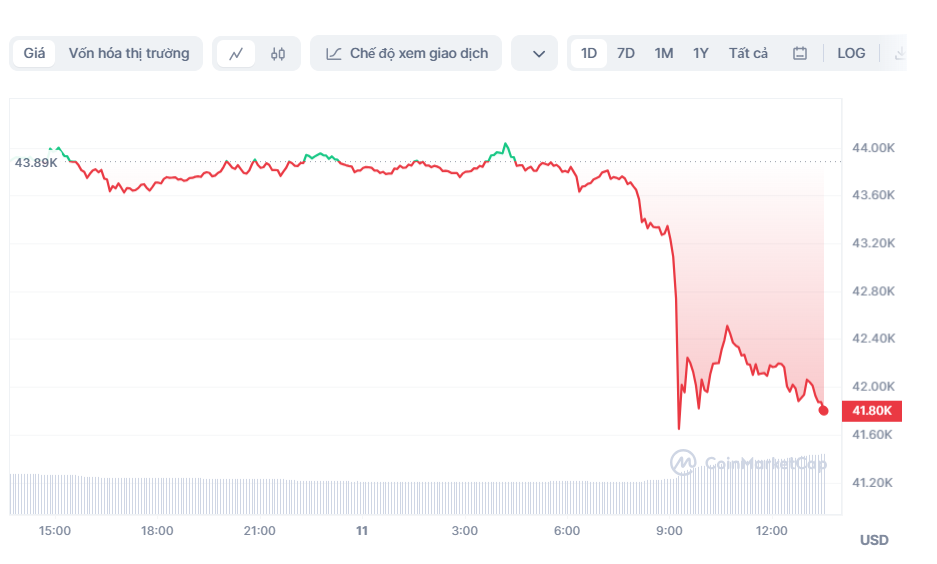Click the 9:00 marker on time axis

[x=669, y=531]
